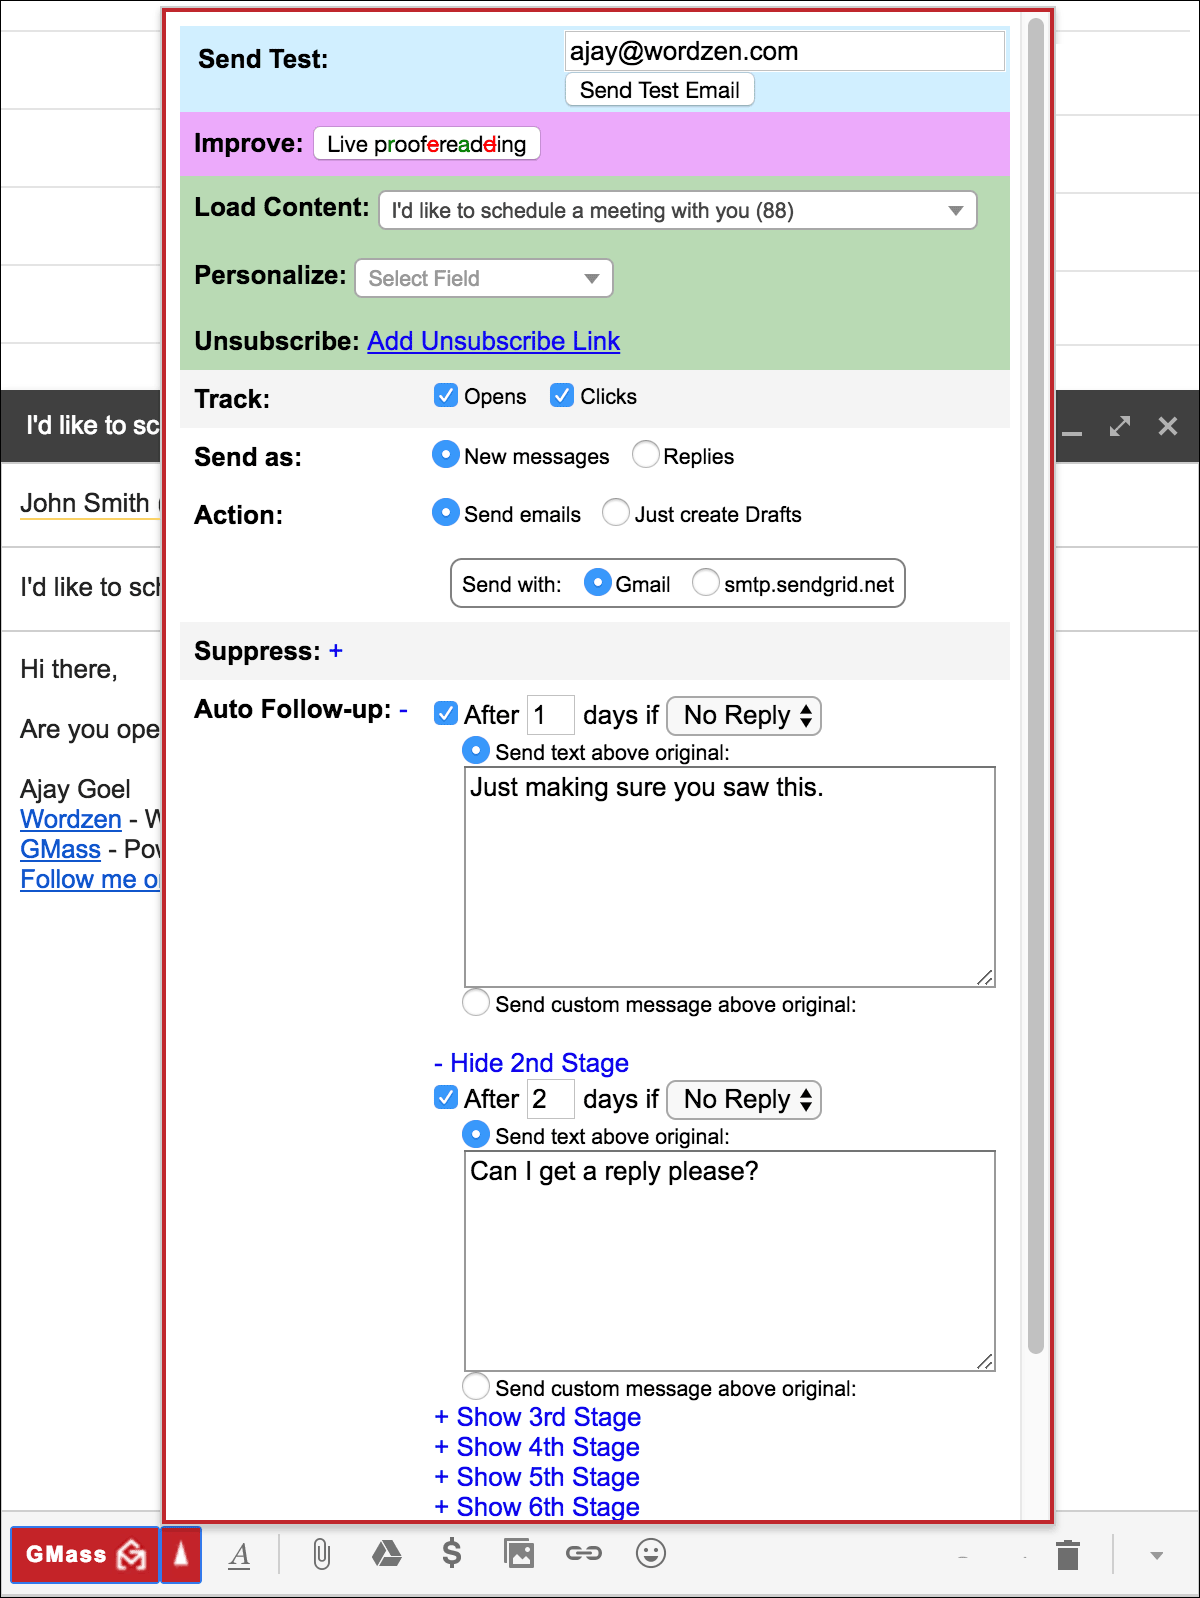This screenshot has width=1200, height=1598.
Task: Insert file from Google Drive
Action: (386, 1553)
